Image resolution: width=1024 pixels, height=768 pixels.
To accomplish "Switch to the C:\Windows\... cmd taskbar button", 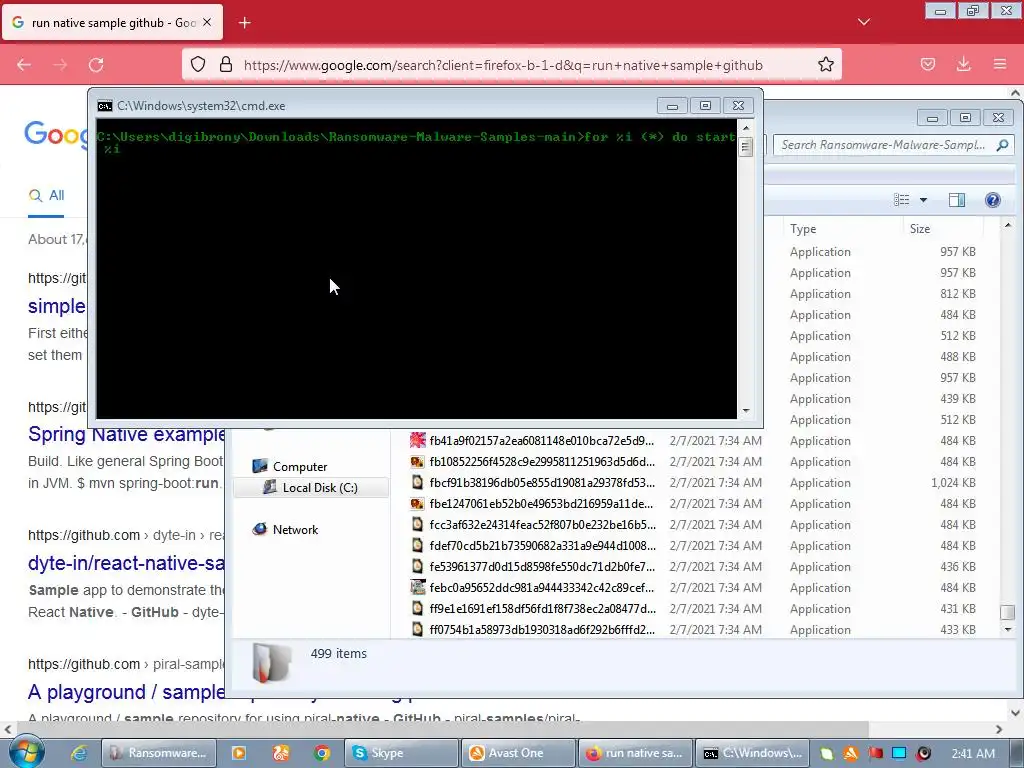I will coord(752,753).
